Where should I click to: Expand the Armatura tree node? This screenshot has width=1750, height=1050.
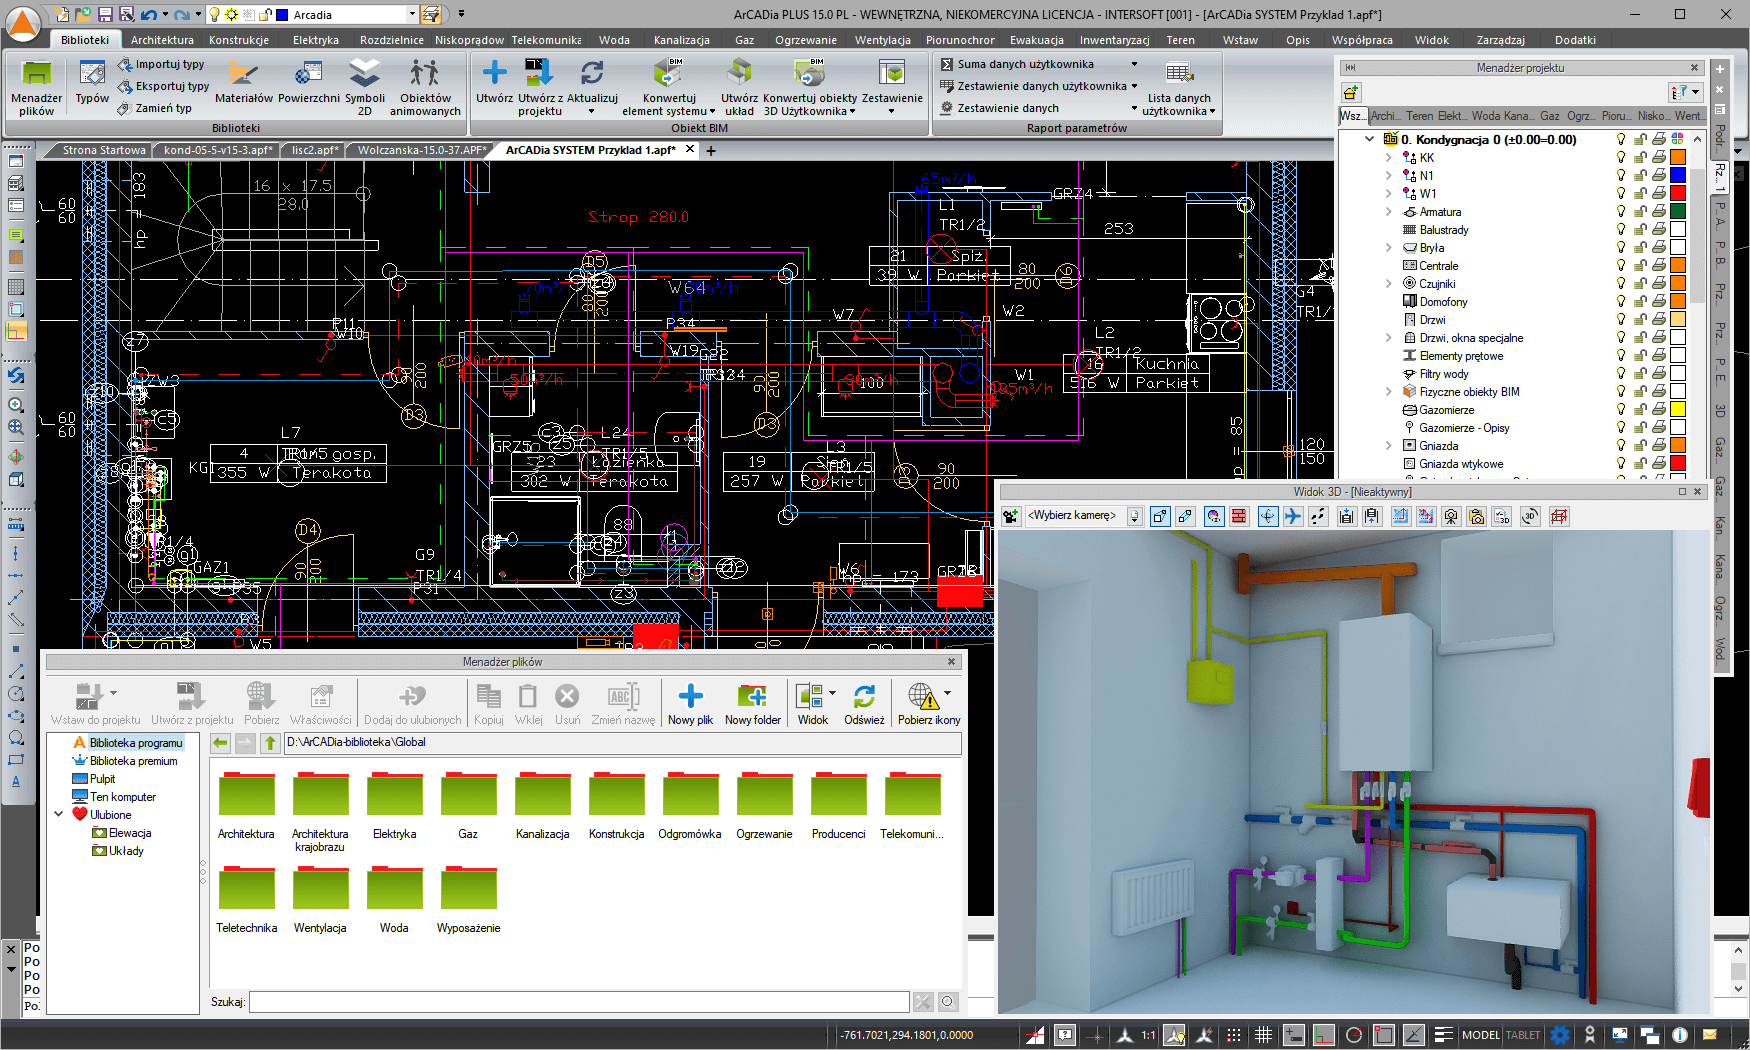[x=1388, y=211]
